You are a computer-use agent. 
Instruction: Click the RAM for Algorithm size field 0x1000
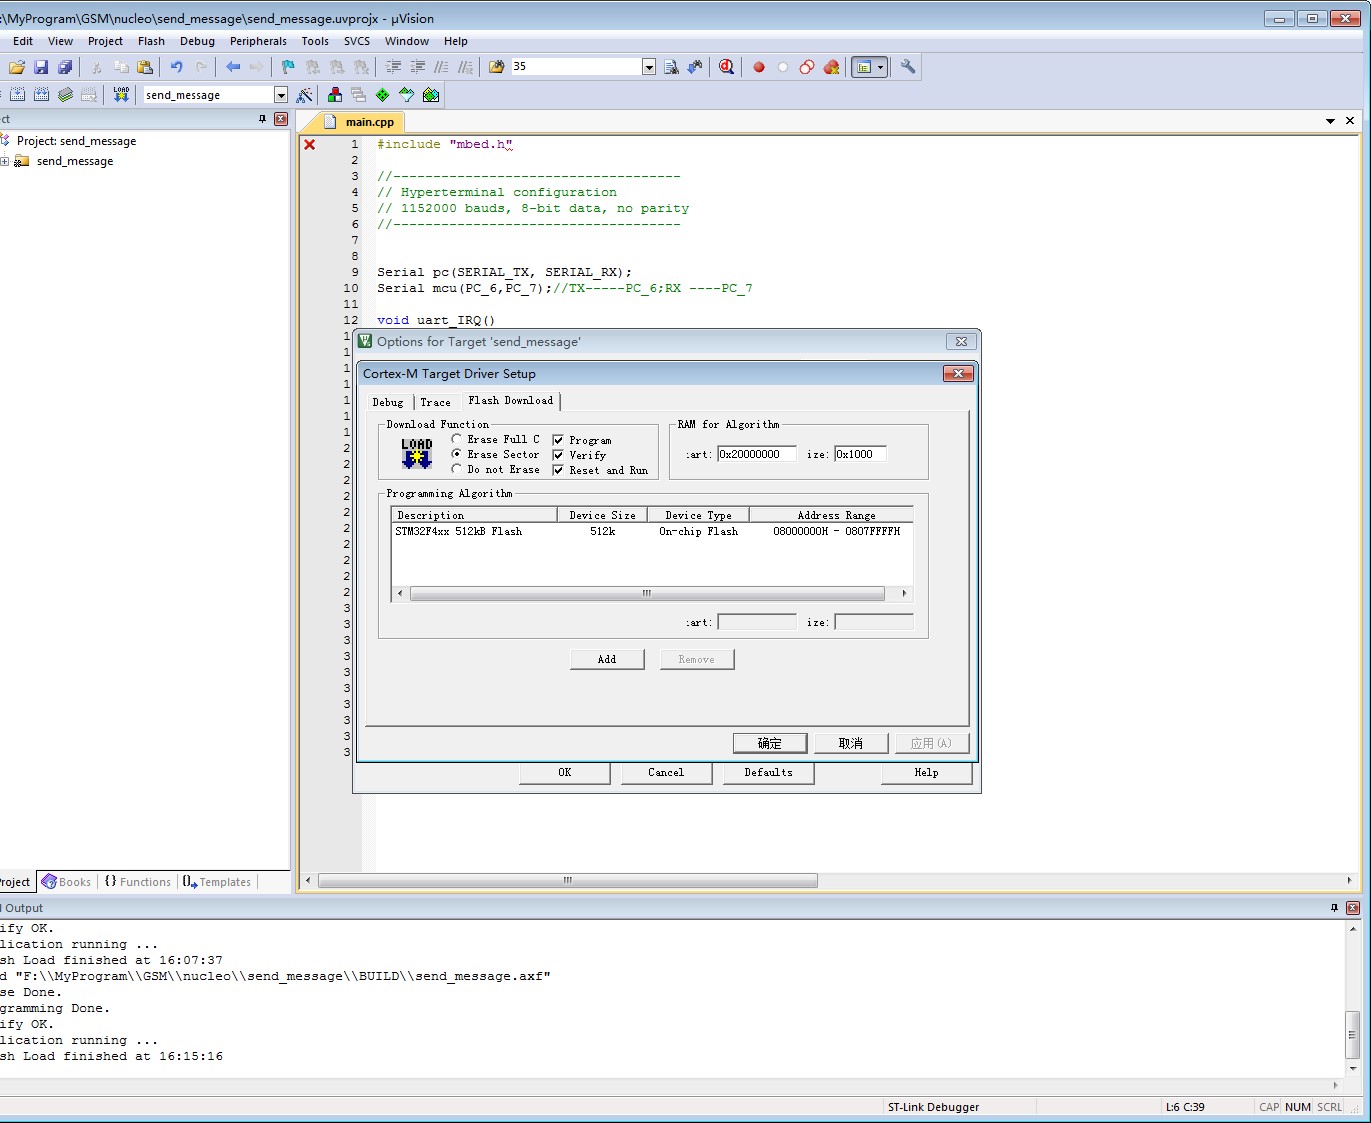[x=860, y=454]
